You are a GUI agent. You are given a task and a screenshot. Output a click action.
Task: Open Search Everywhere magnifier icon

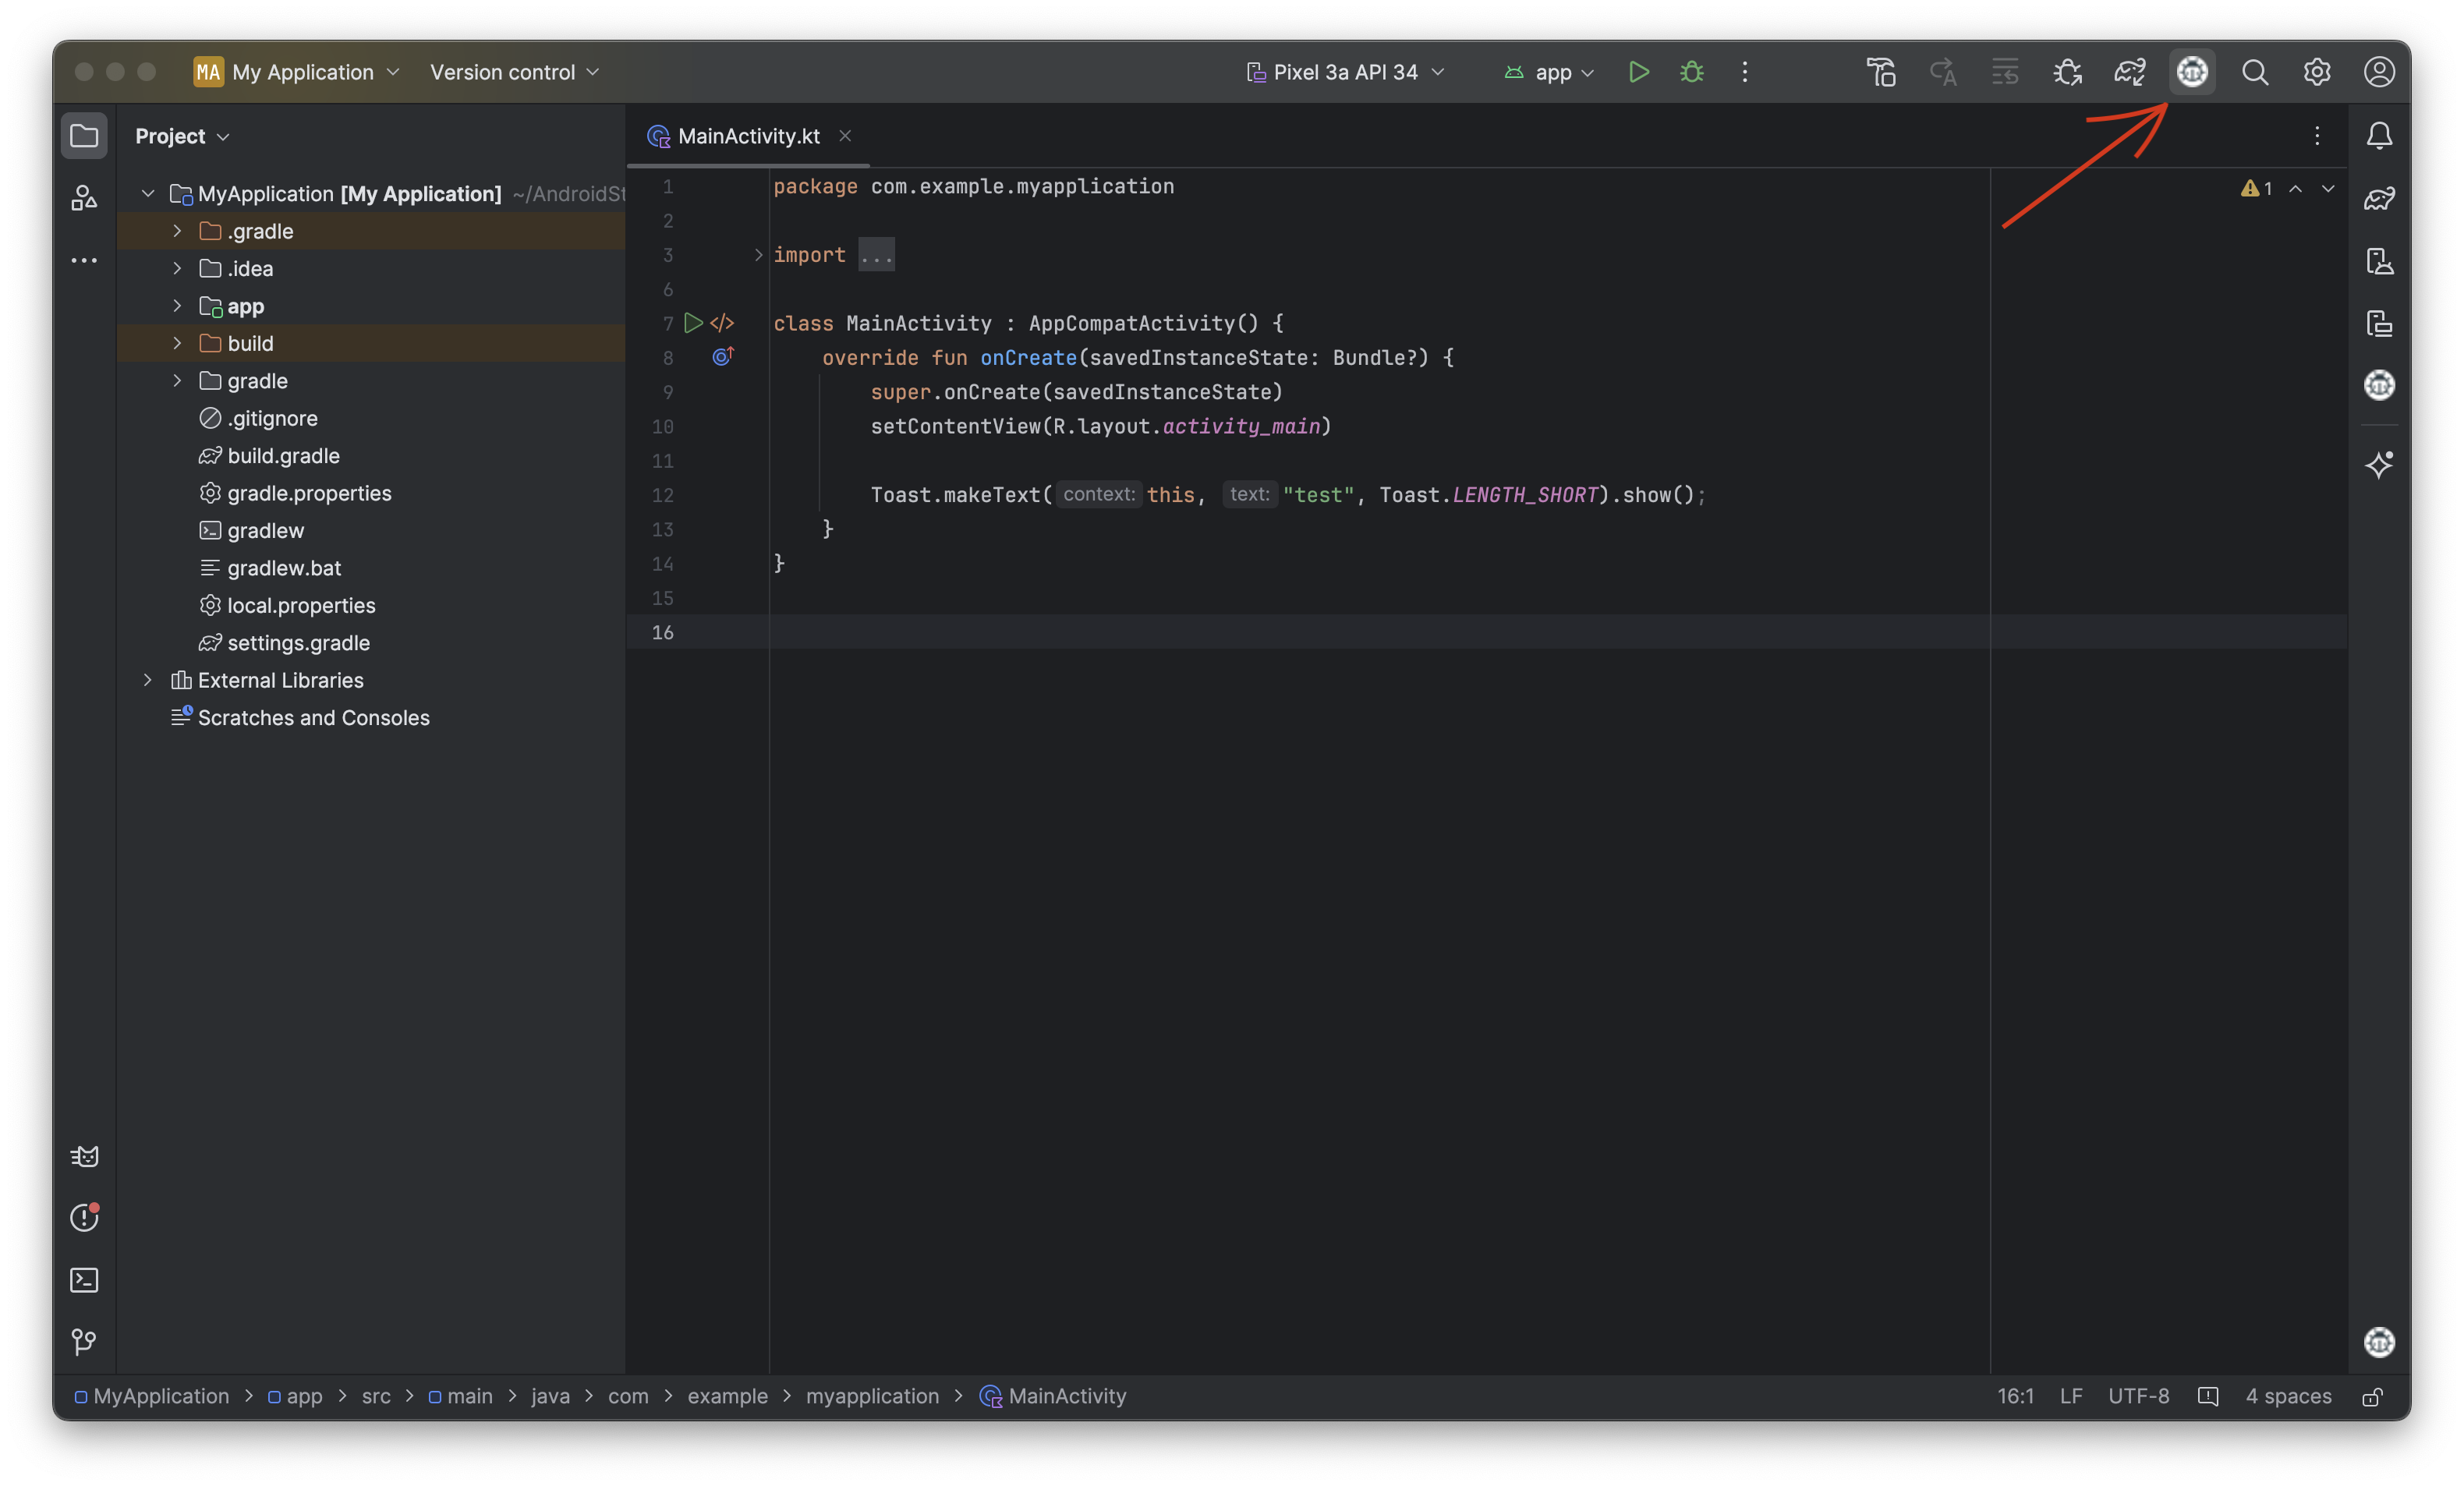click(2254, 72)
